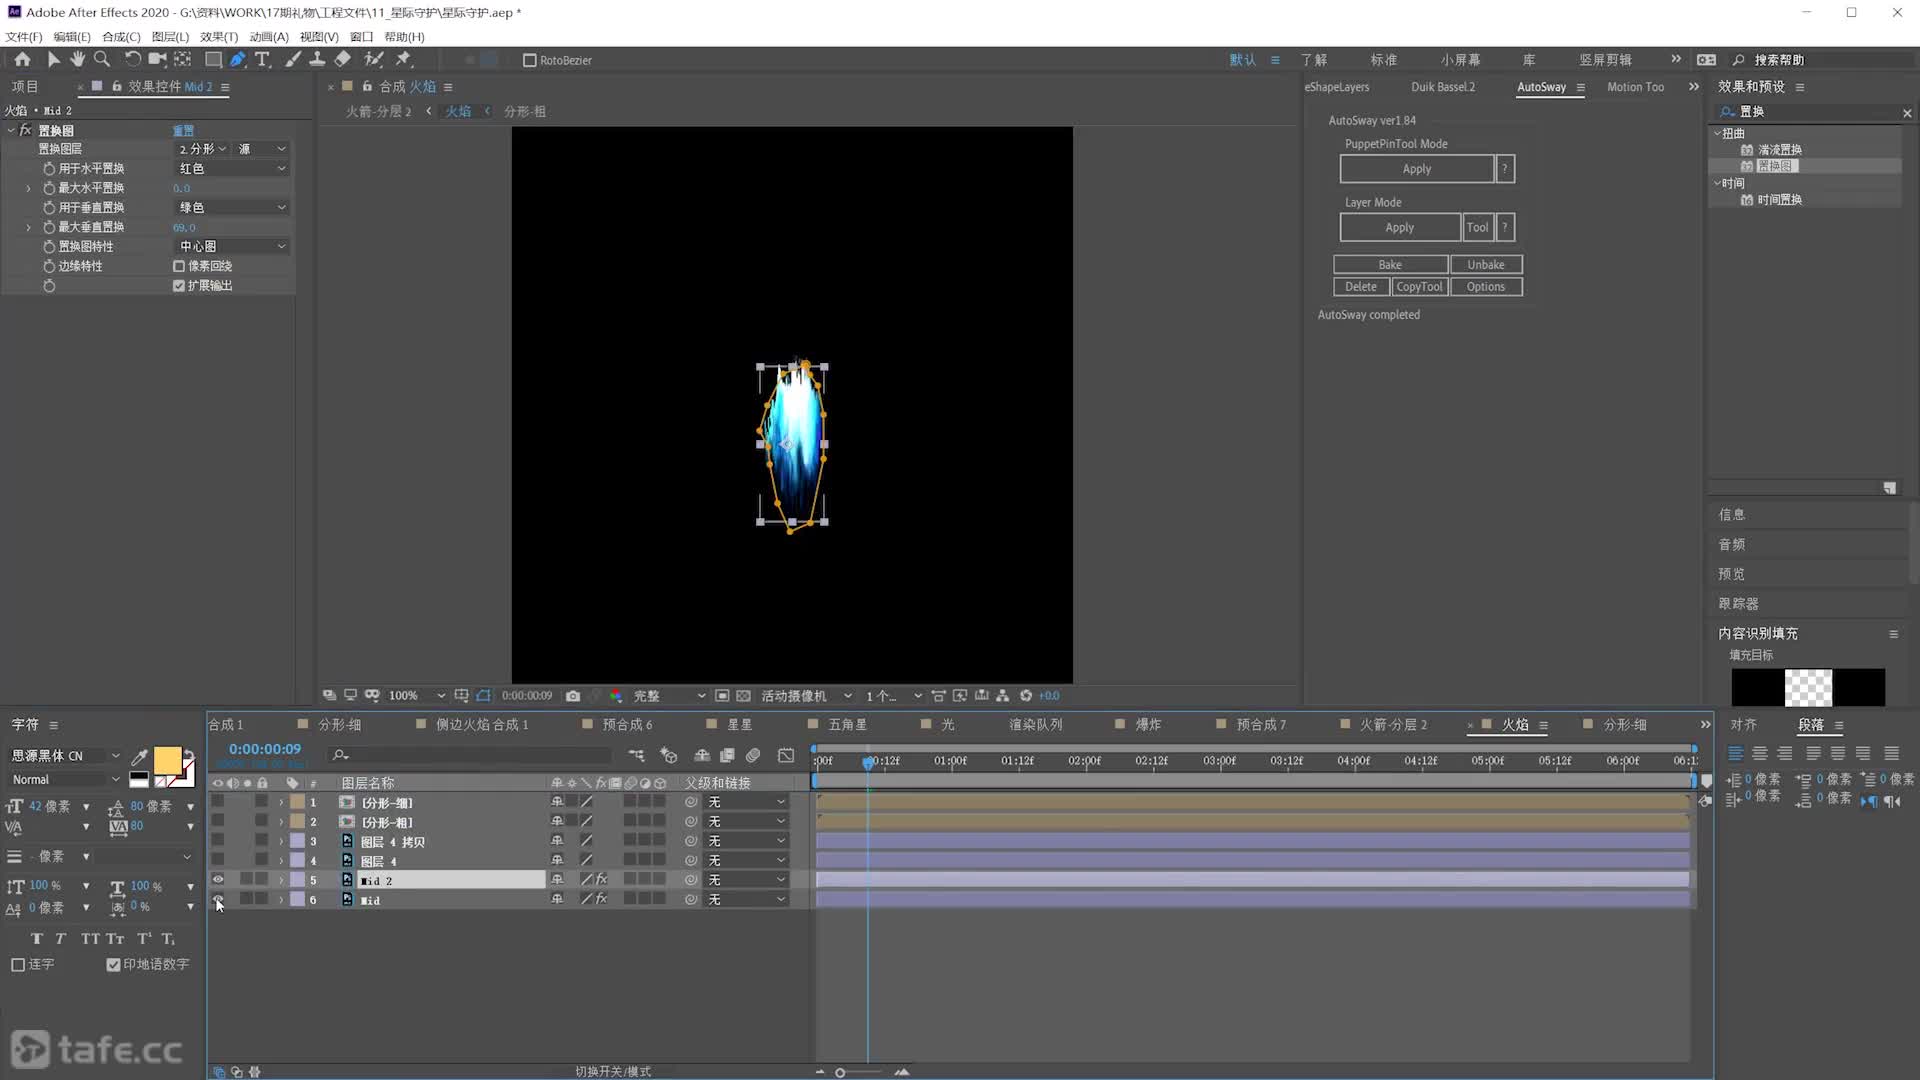Switch to the Duik Bassel.2 panel tab
Screen dimensions: 1920x1080
pos(1443,87)
